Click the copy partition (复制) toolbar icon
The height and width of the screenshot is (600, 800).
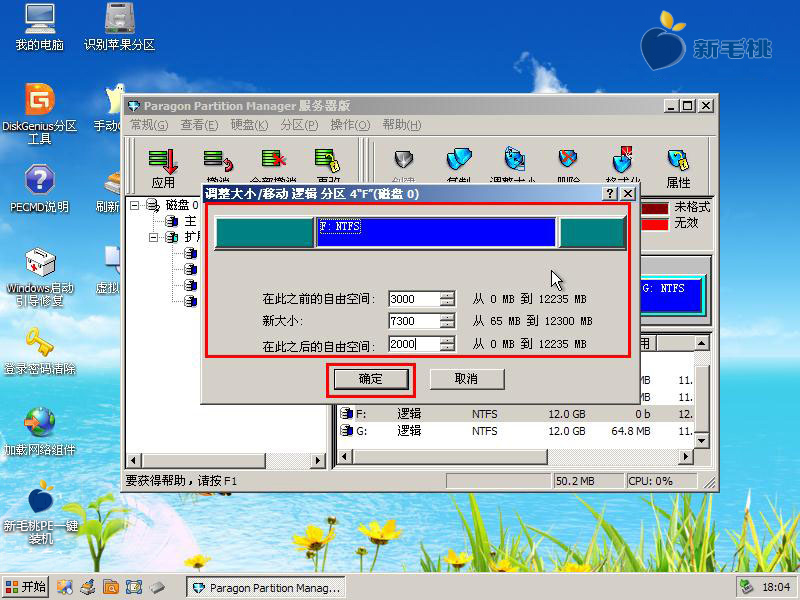(x=459, y=160)
